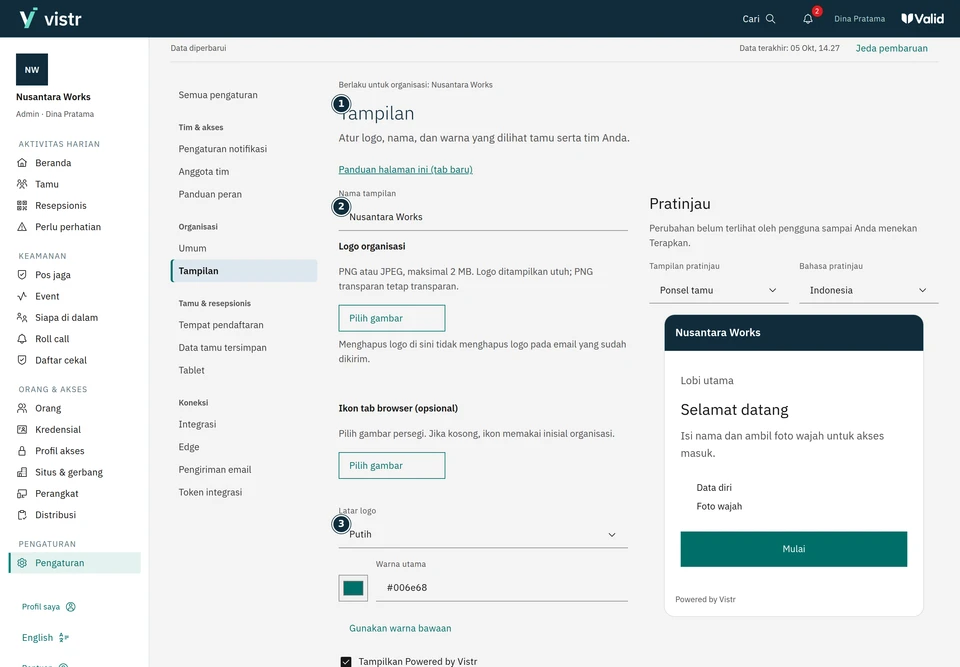Select Tempat pendaftaran menu item
This screenshot has width=960, height=667.
pyautogui.click(x=221, y=325)
